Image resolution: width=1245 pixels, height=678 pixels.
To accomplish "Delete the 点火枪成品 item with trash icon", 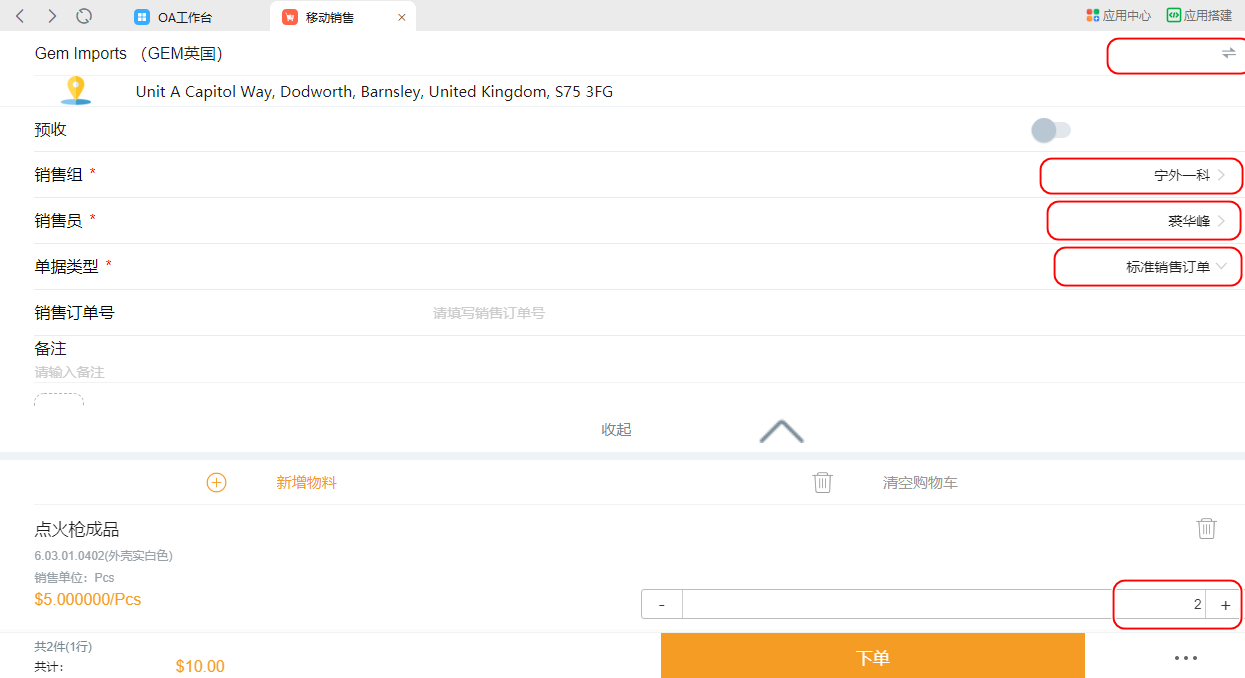I will coord(1206,528).
